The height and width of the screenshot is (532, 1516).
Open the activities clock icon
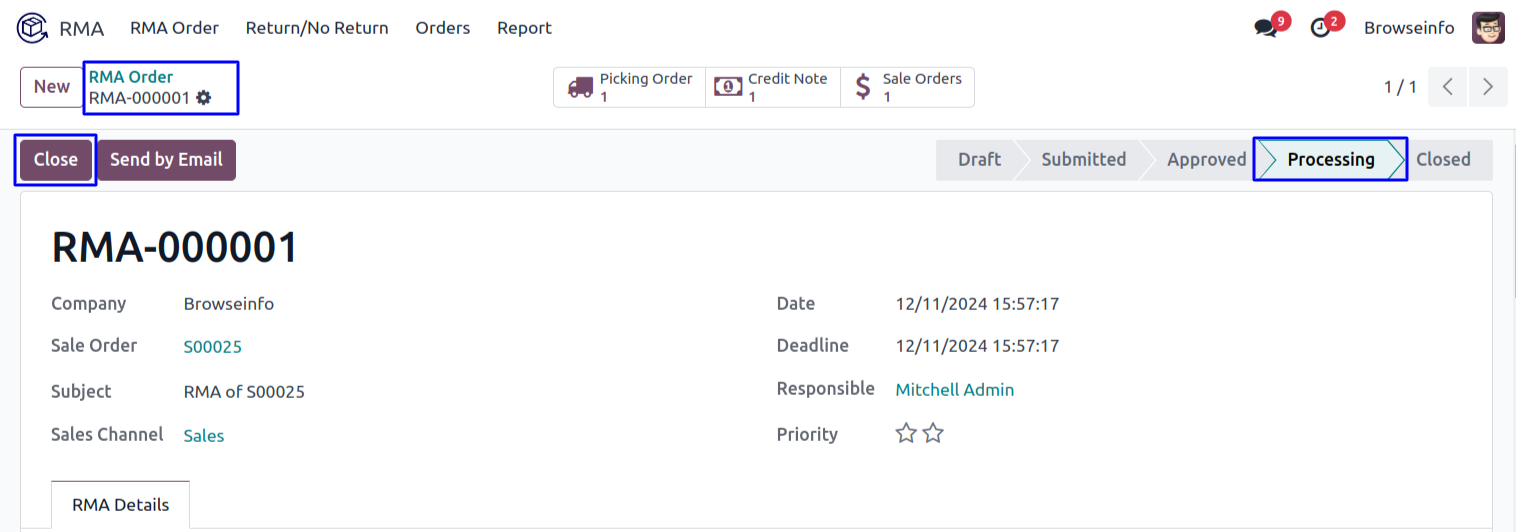1321,28
